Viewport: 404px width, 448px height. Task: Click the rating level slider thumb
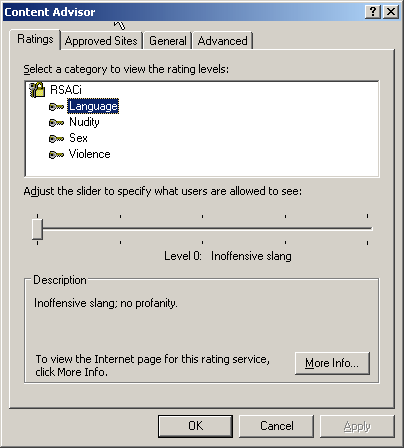(x=37, y=229)
